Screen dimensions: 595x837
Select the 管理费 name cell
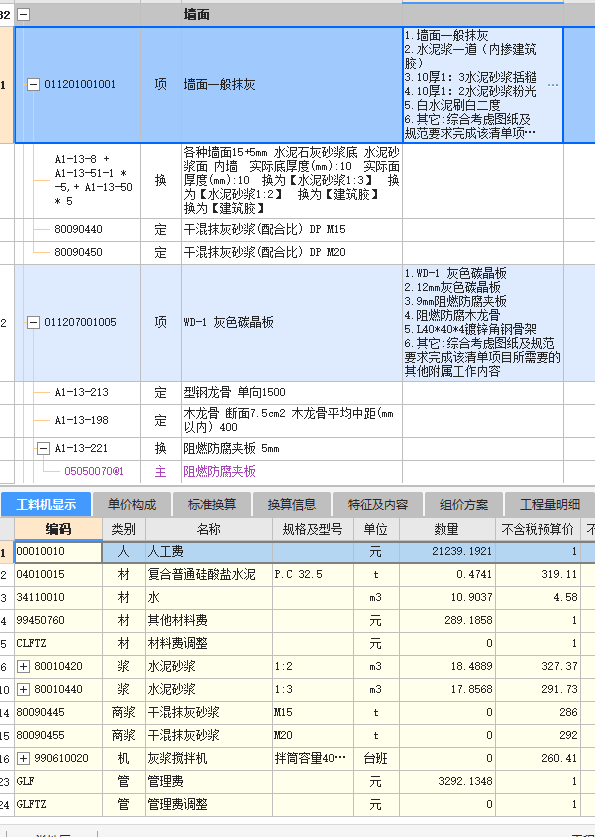[209, 781]
